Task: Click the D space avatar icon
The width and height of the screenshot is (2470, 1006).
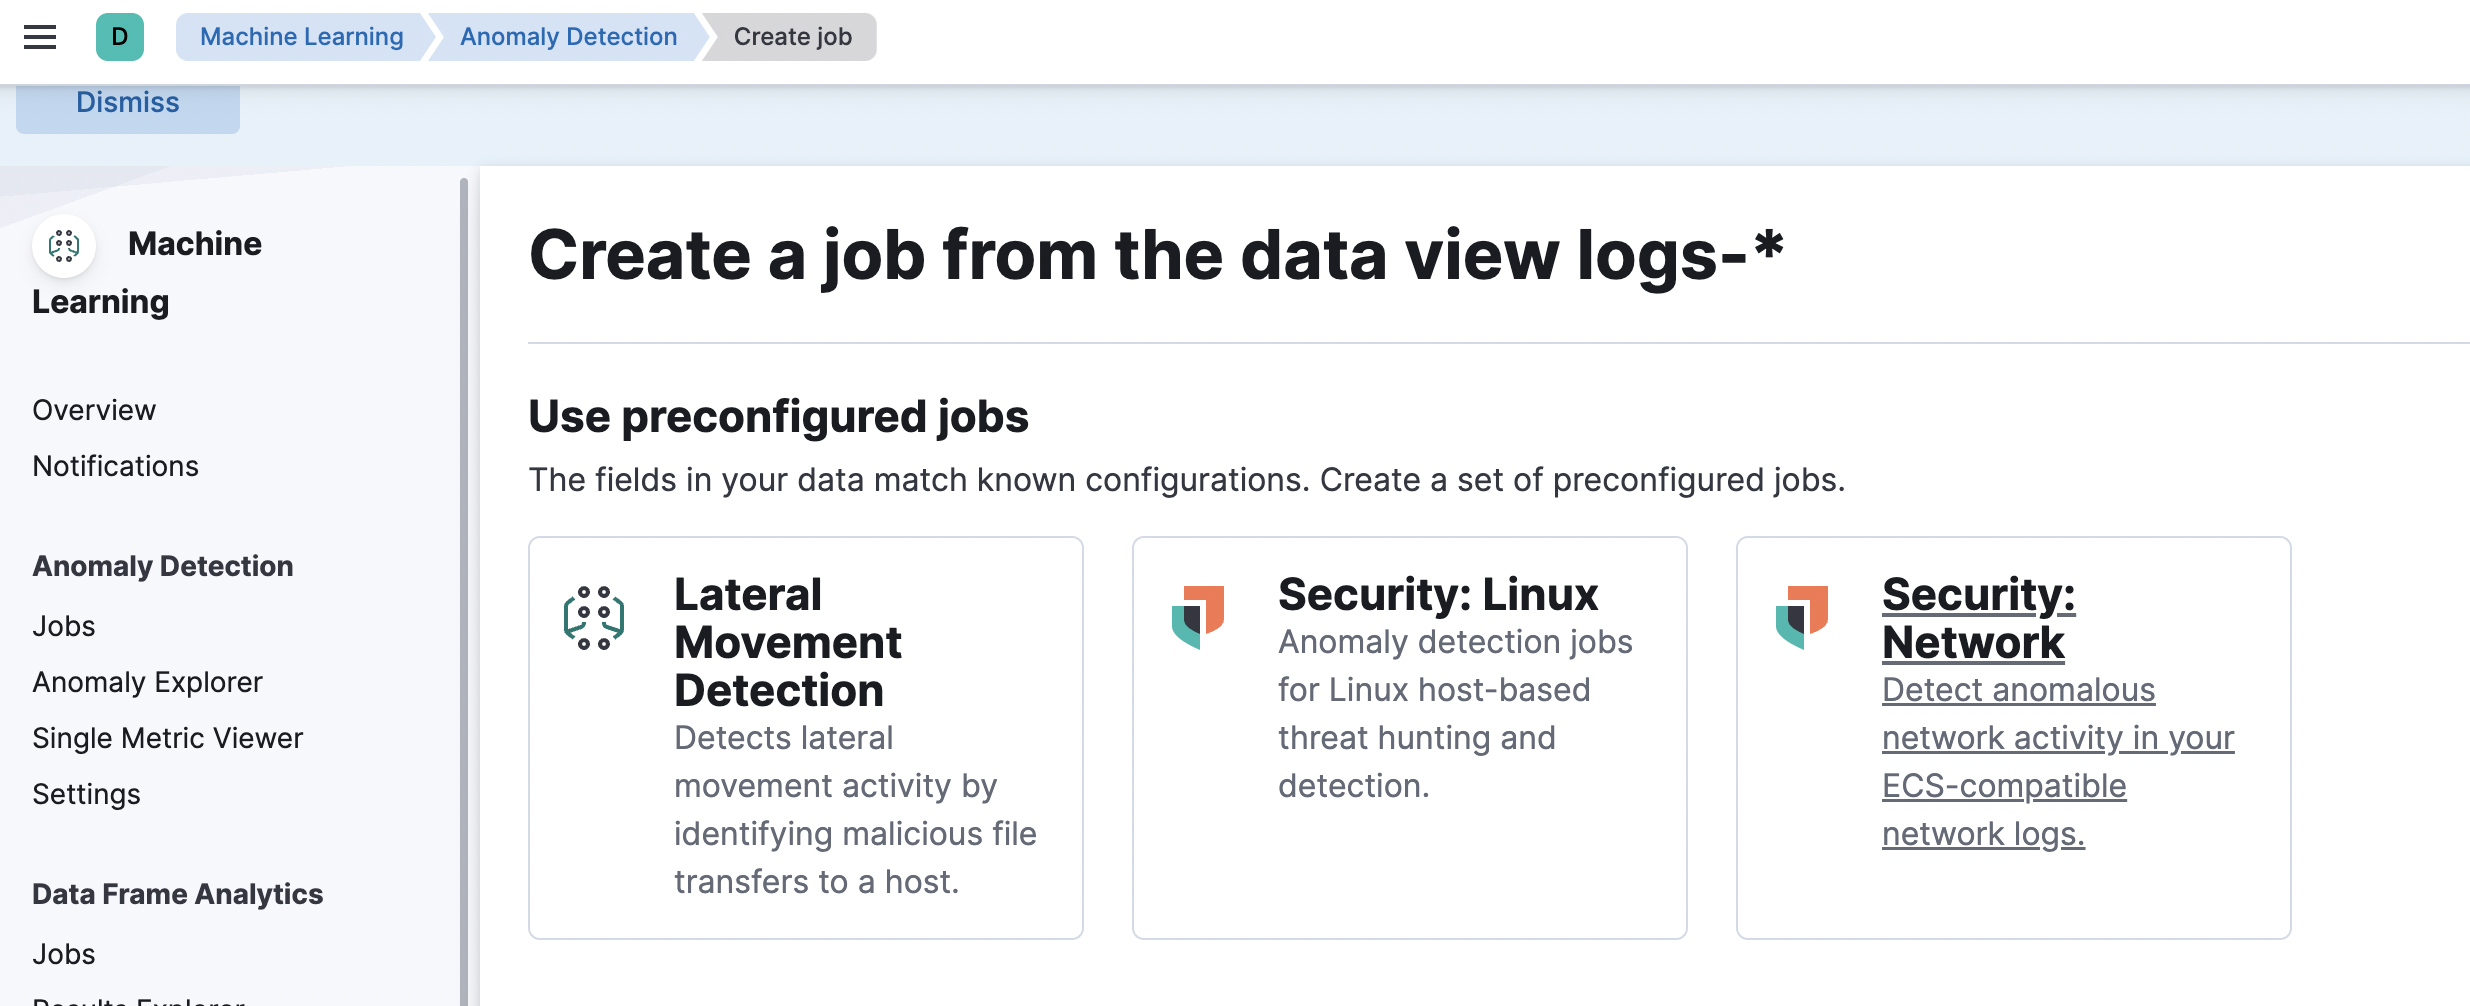Action: (120, 37)
